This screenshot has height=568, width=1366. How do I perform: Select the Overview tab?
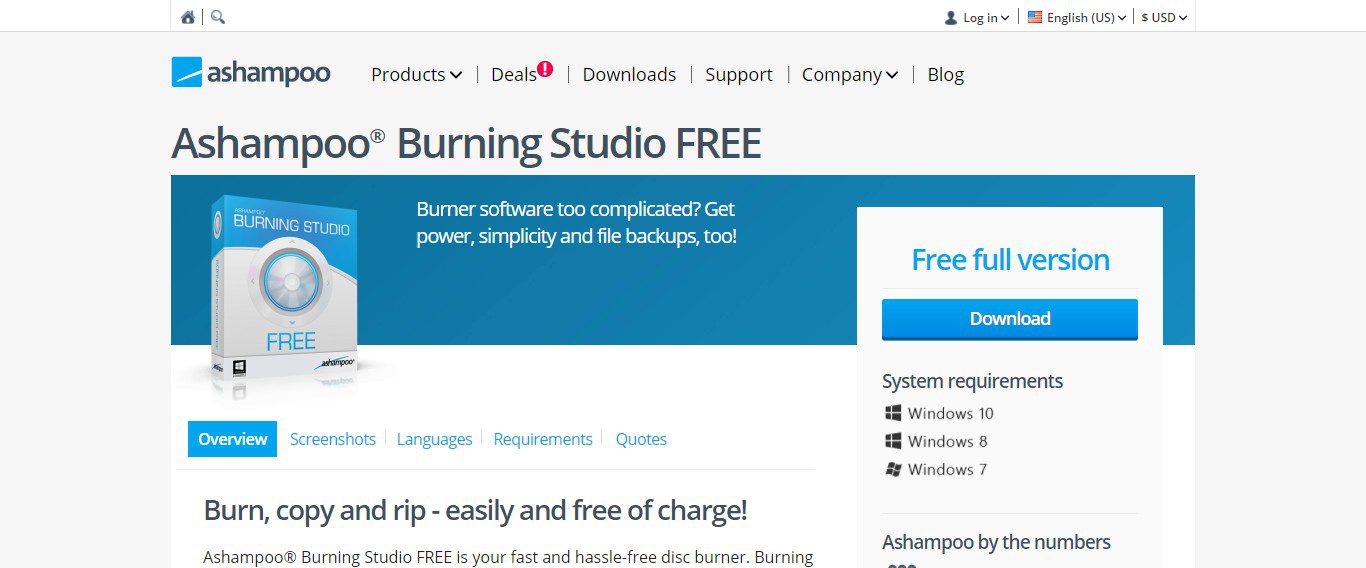[x=232, y=439]
